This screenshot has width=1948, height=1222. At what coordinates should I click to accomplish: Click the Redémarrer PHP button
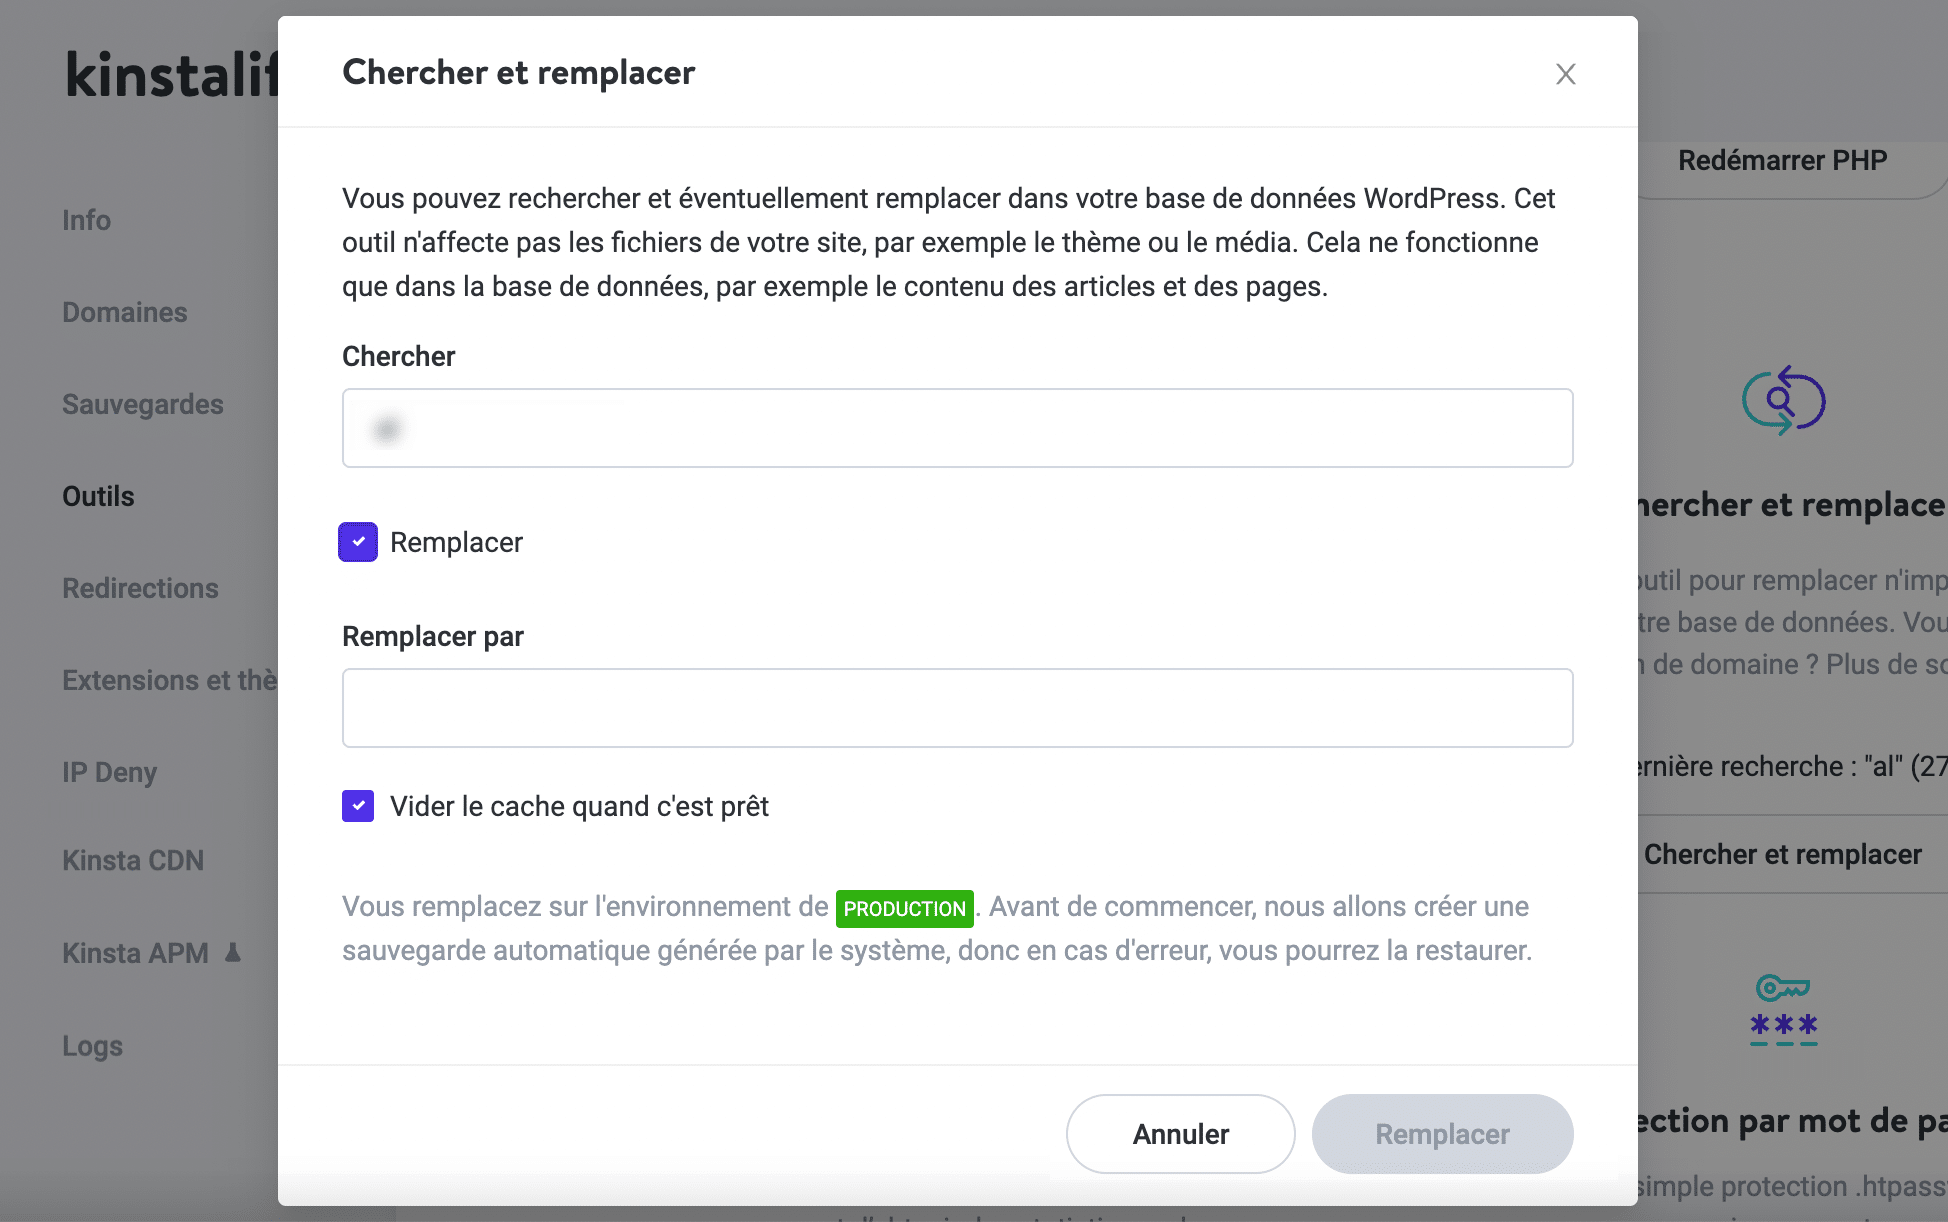coord(1783,159)
